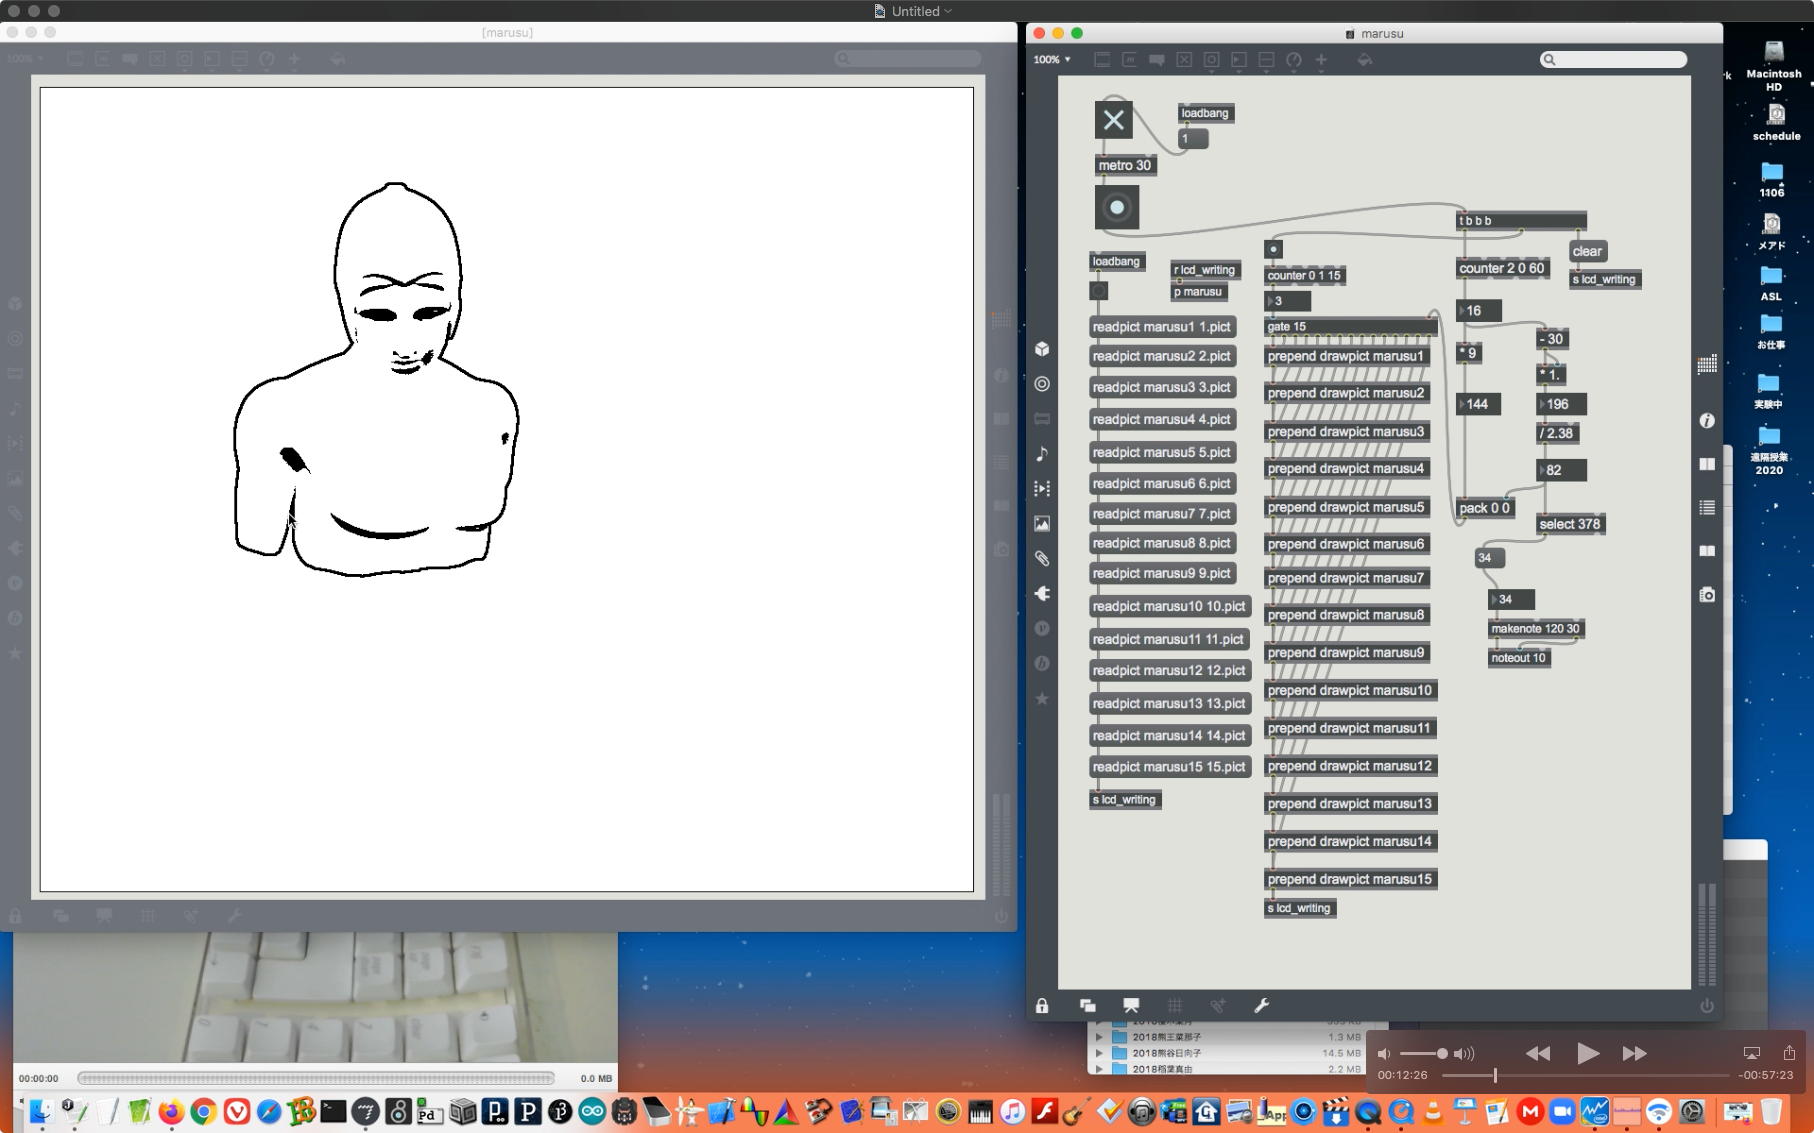This screenshot has width=1814, height=1133.
Task: Click the readpict marusu1 1.pict message
Action: tap(1161, 327)
